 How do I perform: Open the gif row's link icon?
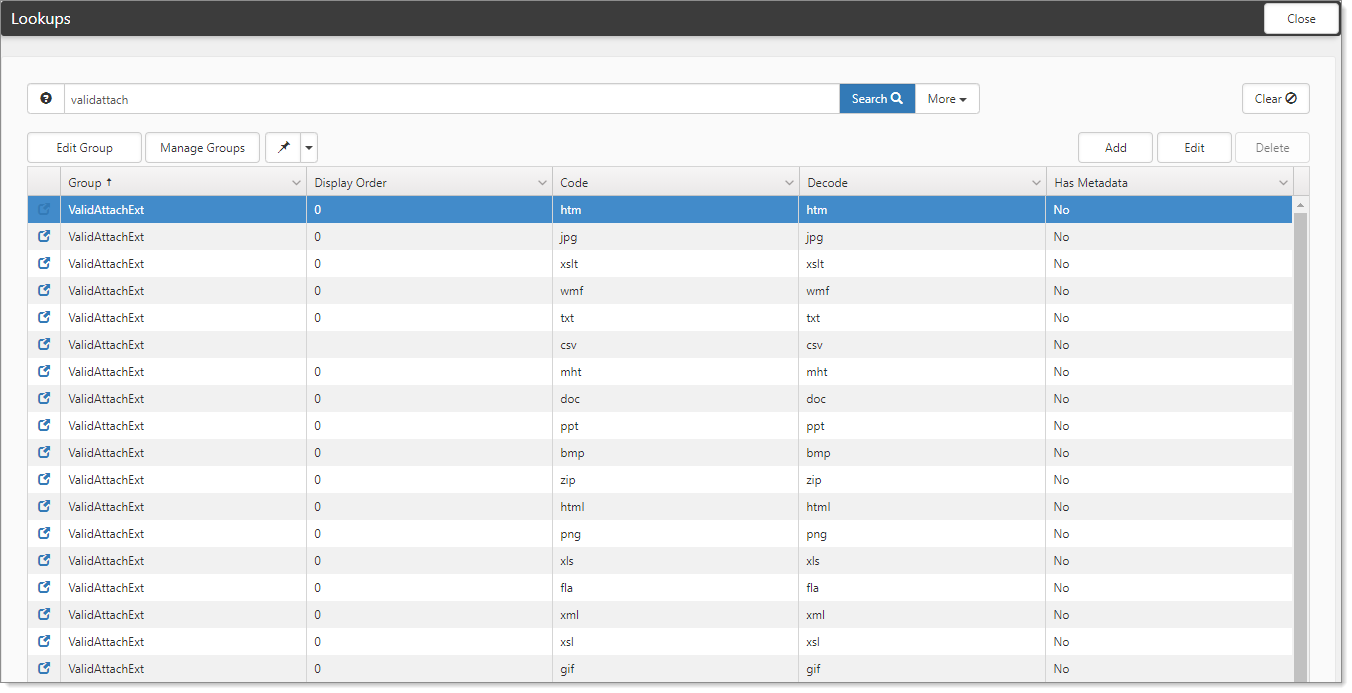point(44,669)
